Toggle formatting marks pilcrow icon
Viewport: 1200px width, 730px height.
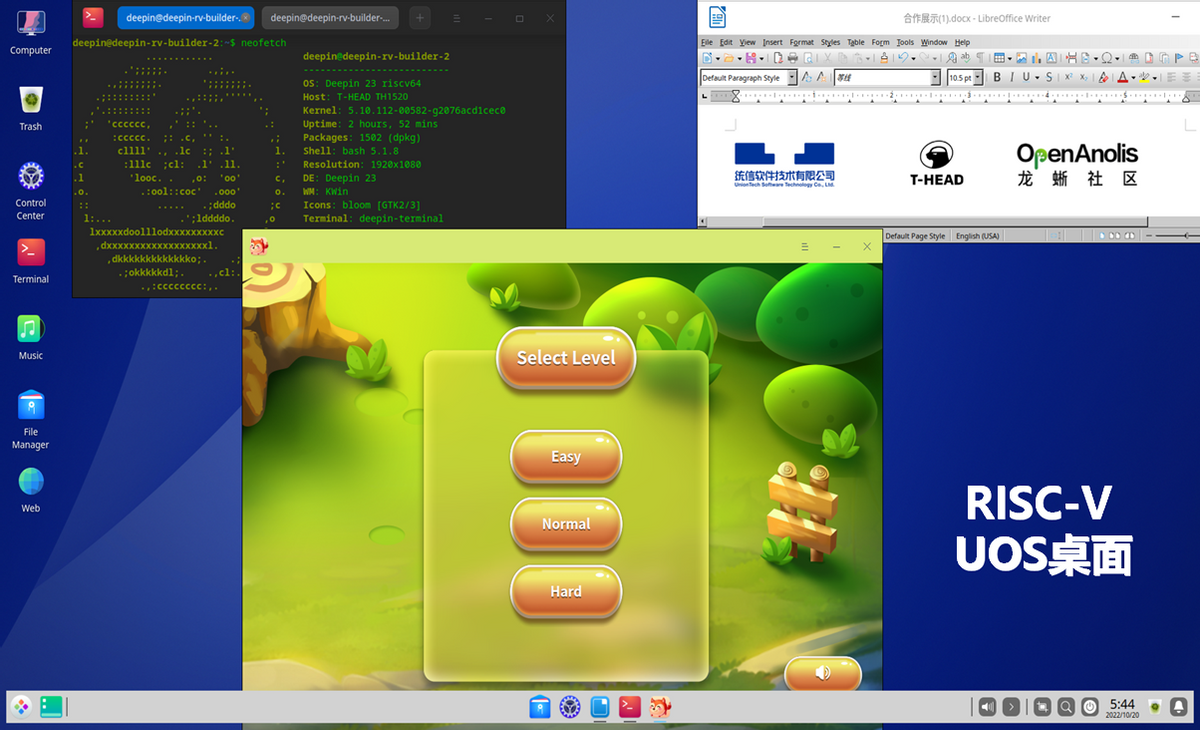point(981,59)
